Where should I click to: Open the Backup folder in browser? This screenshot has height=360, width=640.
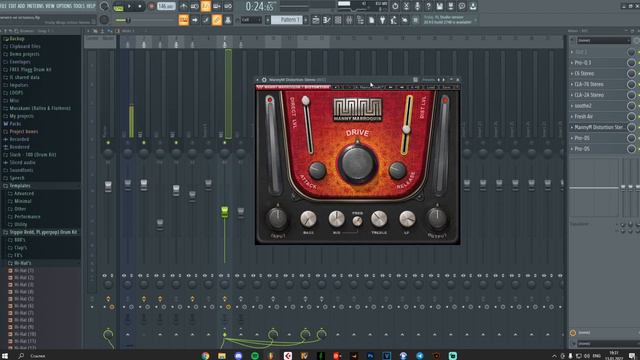[17, 39]
